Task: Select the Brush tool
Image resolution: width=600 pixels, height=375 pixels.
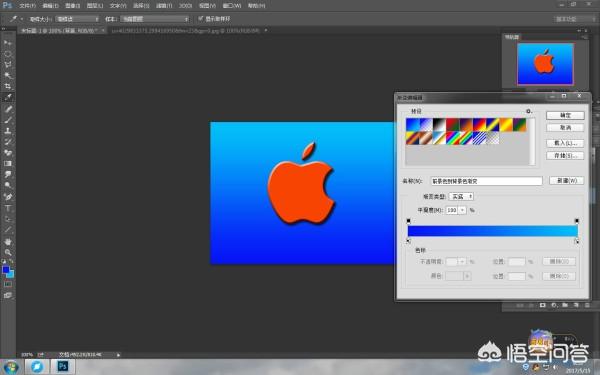Action: pyautogui.click(x=8, y=120)
